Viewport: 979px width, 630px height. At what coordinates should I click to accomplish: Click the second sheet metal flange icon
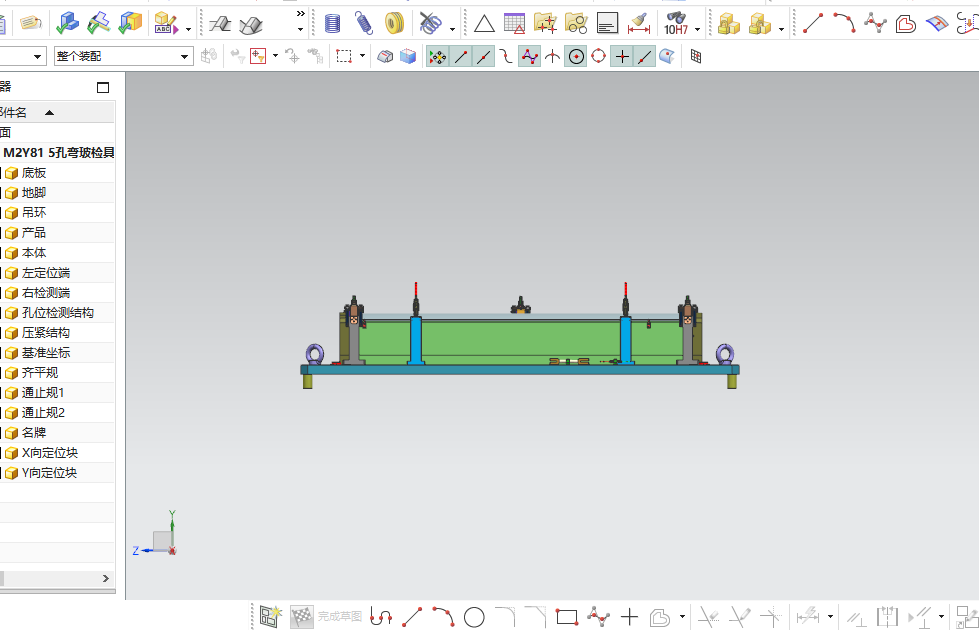(251, 24)
